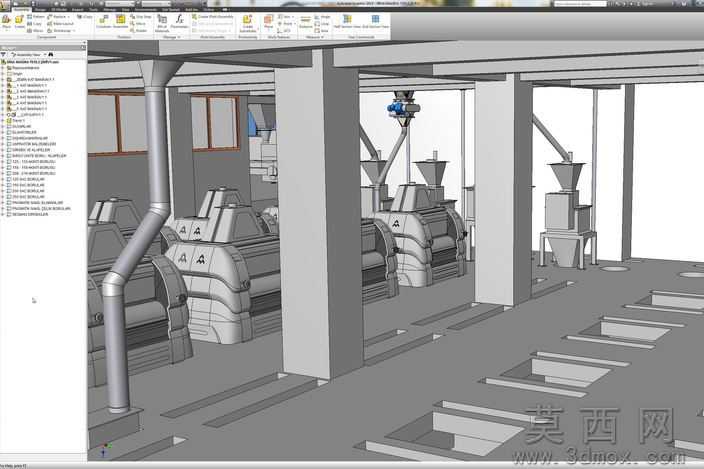This screenshot has height=469, width=704.
Task: Switch to the Tools ribbon tab
Action: click(x=93, y=9)
